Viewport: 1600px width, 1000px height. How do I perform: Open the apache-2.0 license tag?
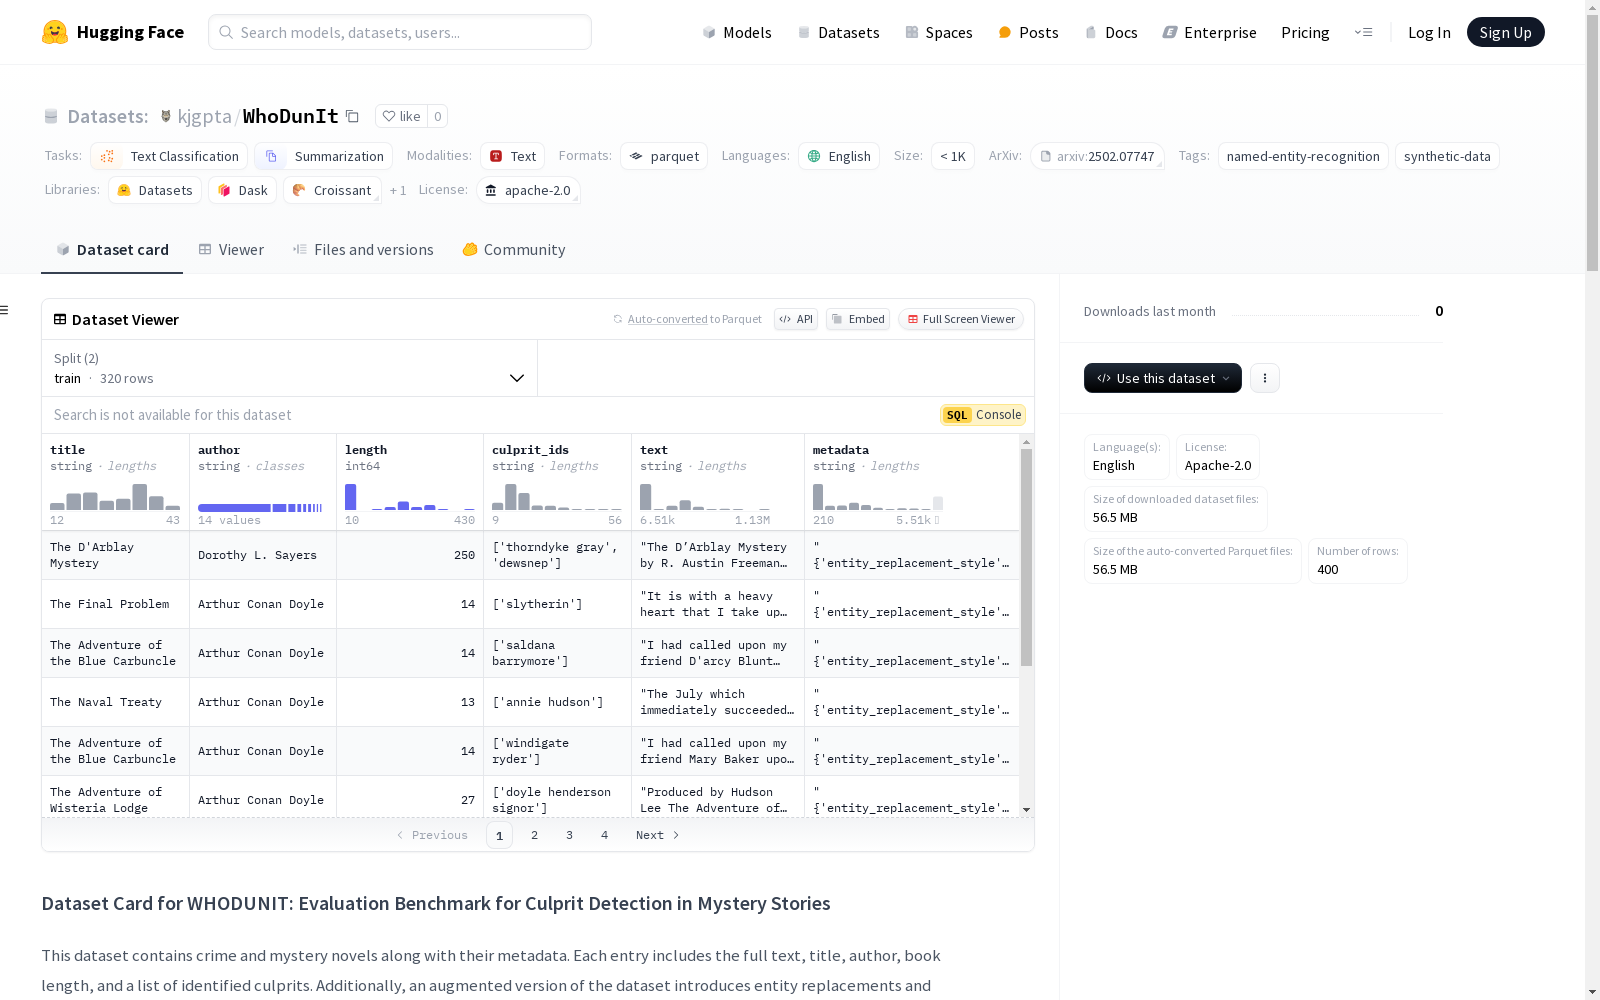pos(528,190)
